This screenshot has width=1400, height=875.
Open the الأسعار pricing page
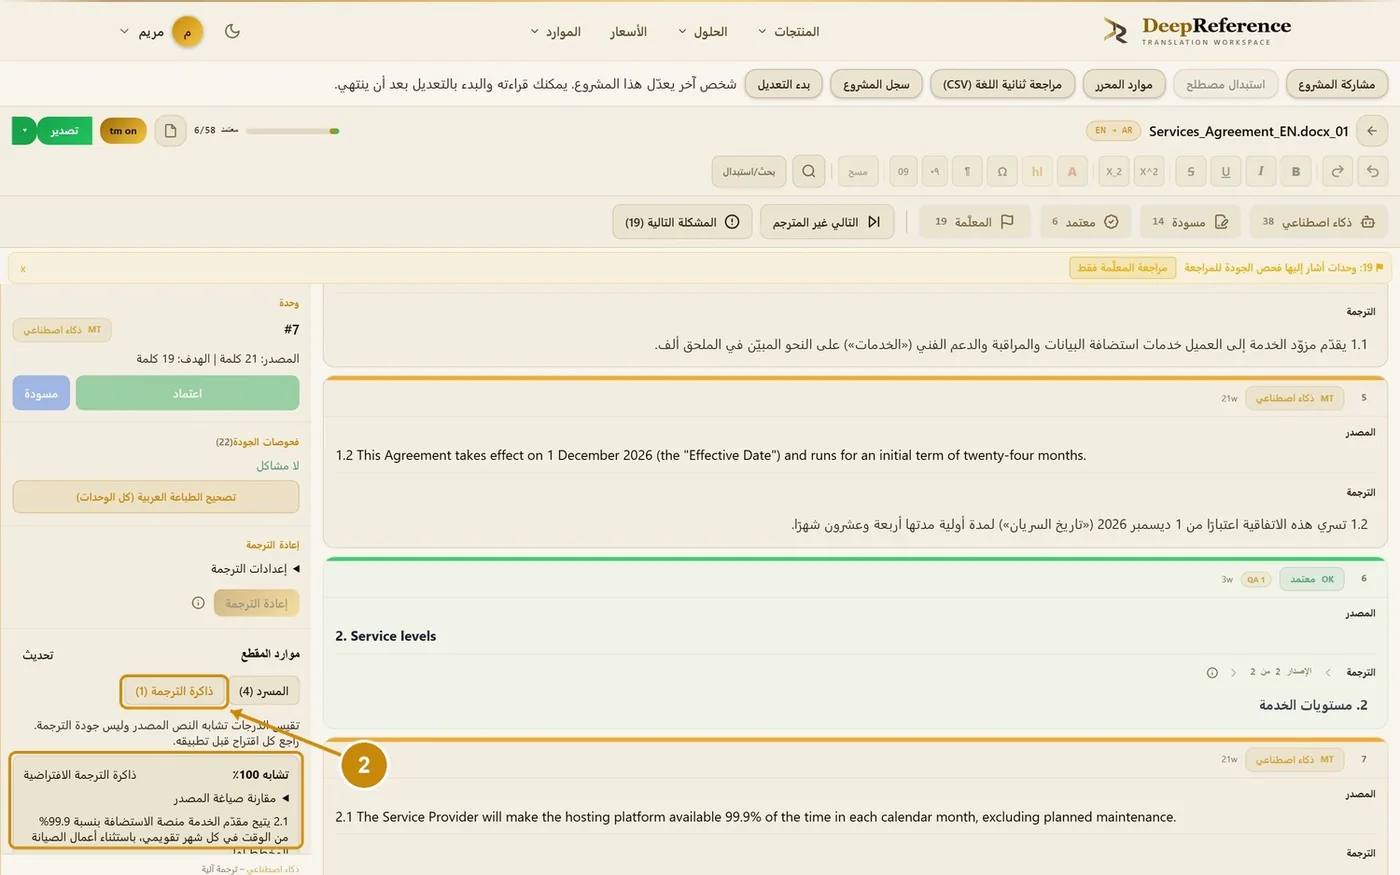click(629, 32)
